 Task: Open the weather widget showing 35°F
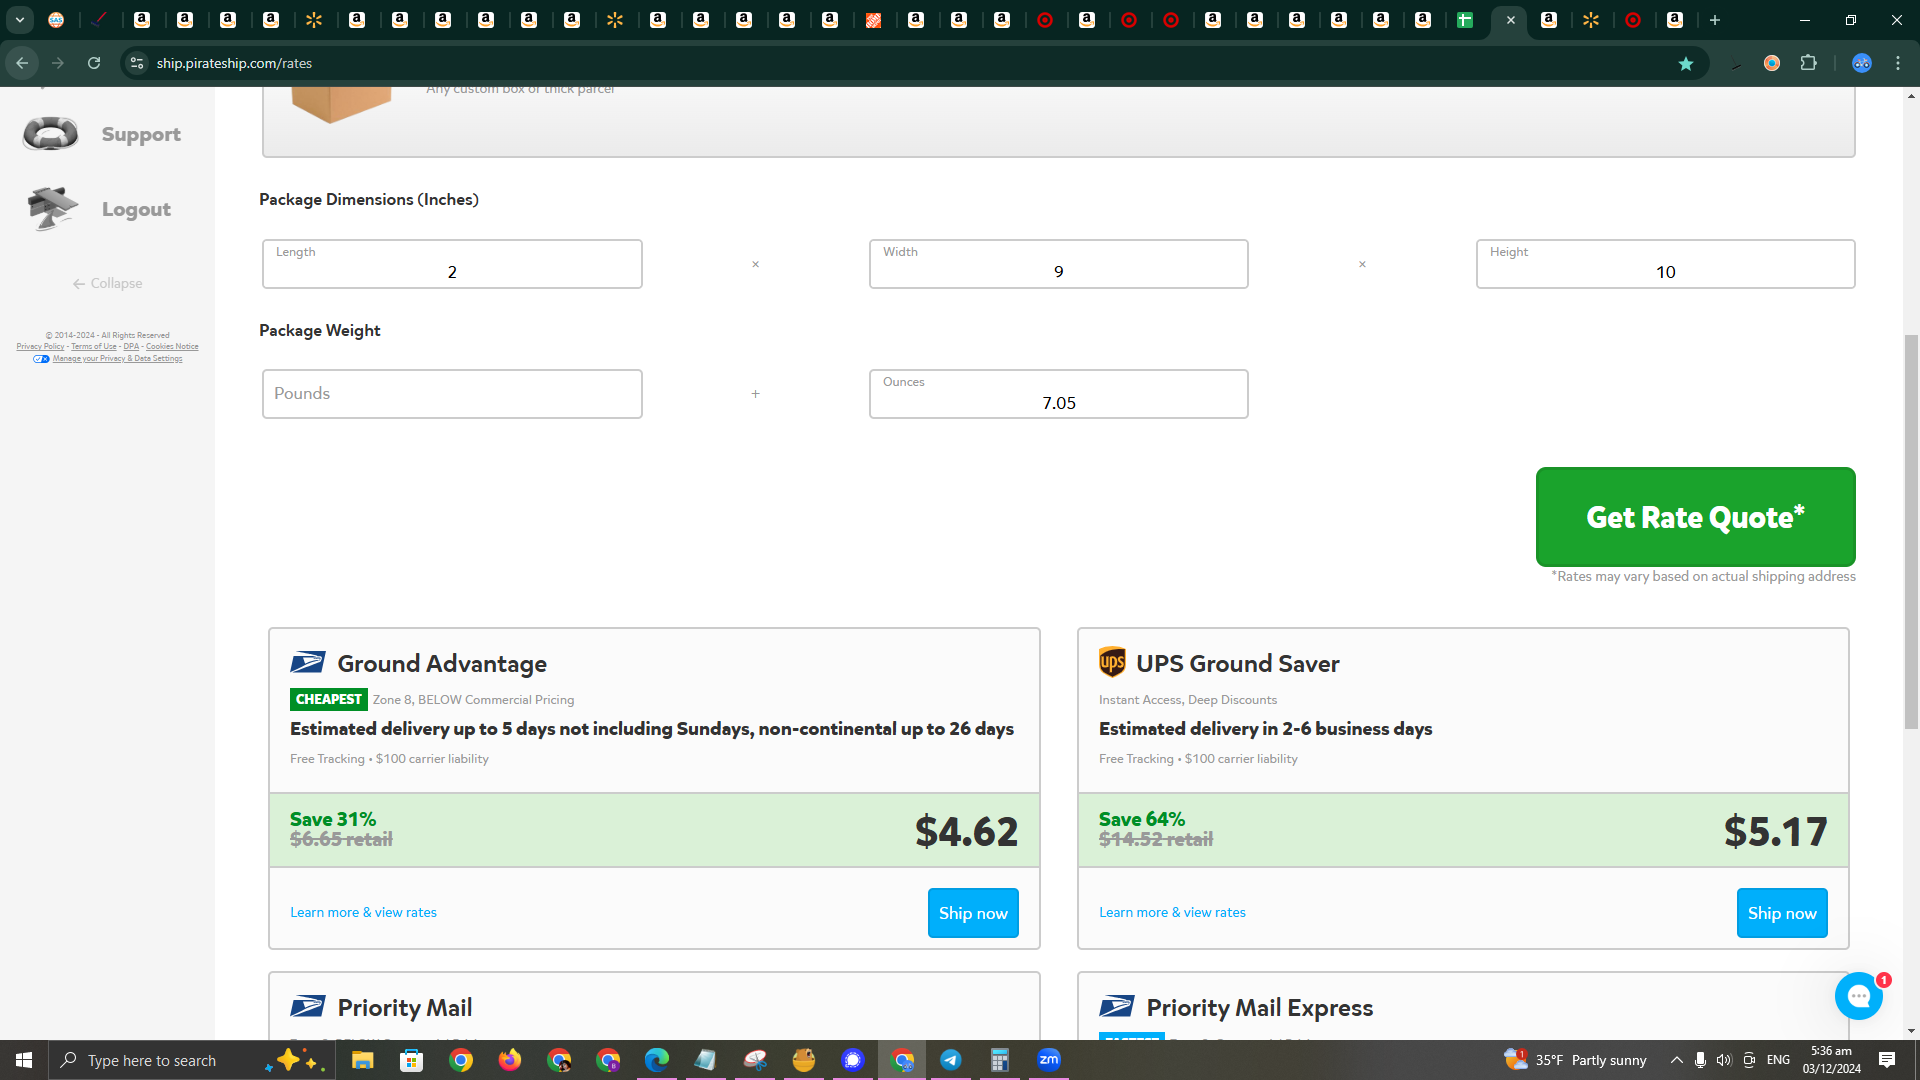[1575, 1060]
